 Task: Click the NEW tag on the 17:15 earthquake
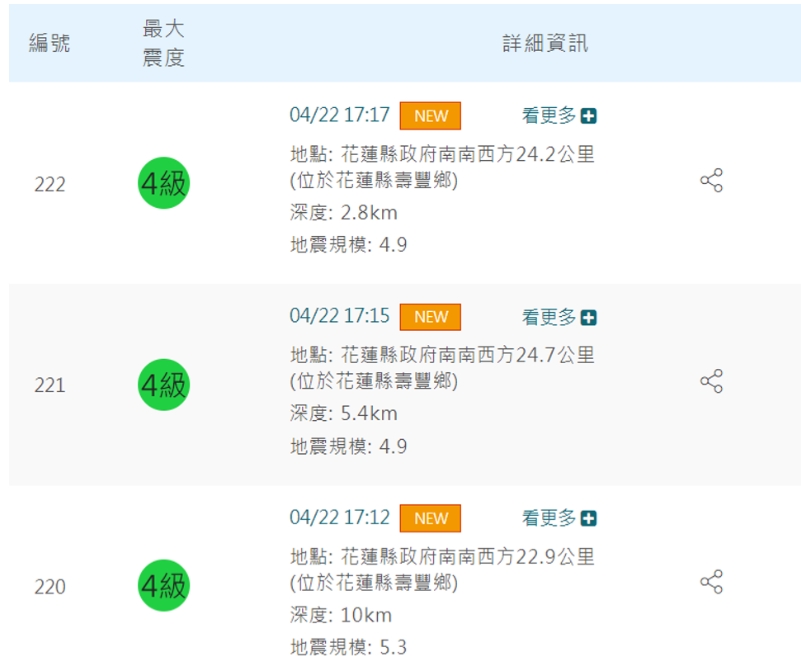click(x=431, y=317)
